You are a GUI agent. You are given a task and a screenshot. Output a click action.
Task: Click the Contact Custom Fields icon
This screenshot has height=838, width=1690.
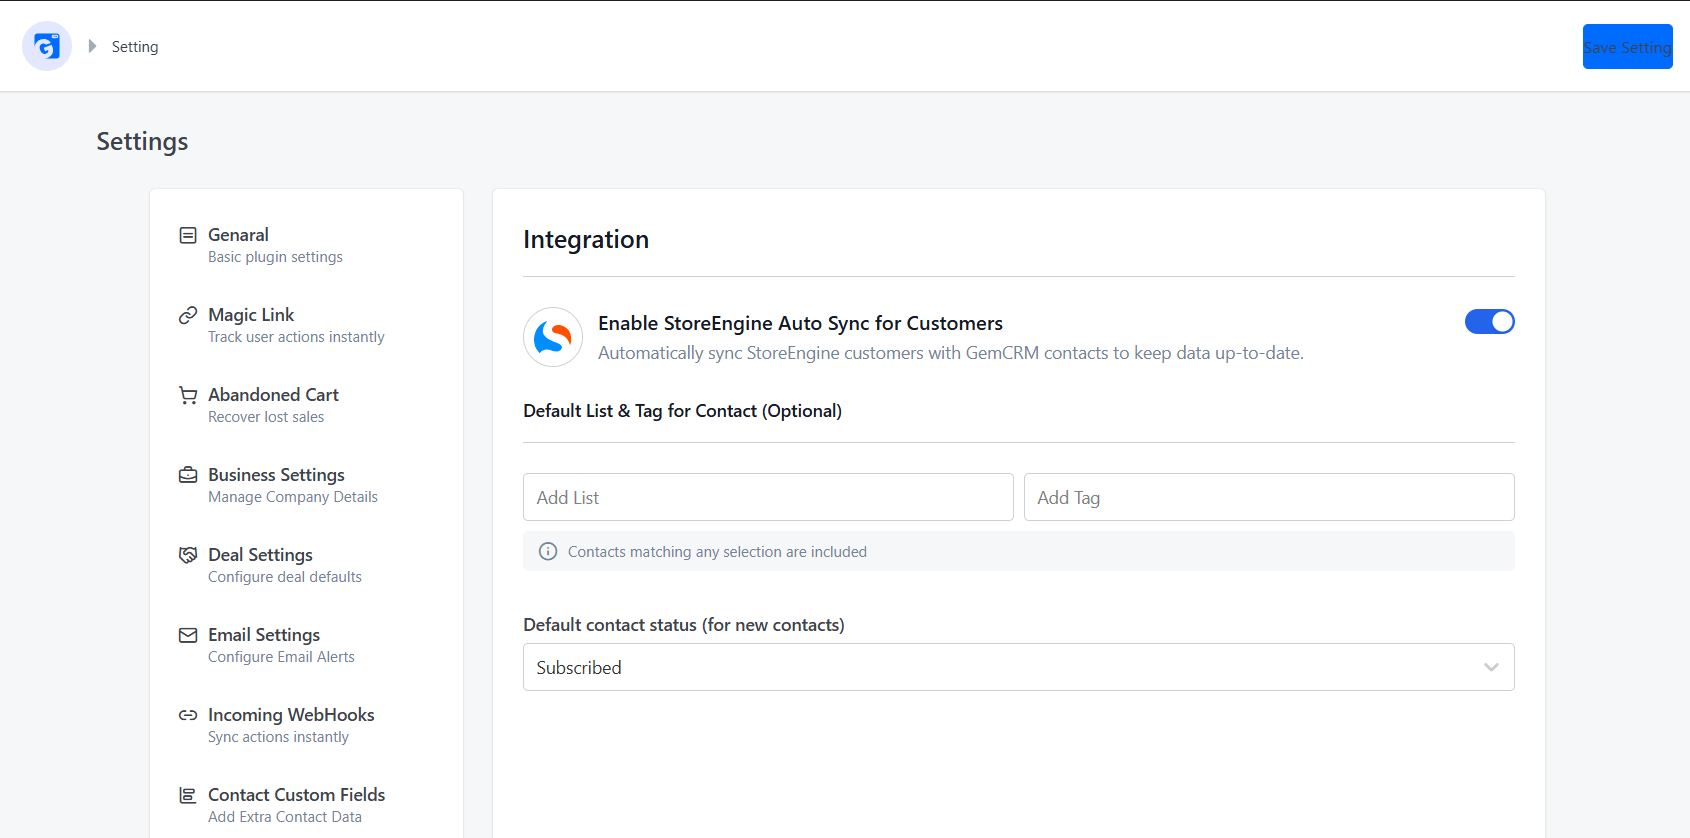click(188, 795)
